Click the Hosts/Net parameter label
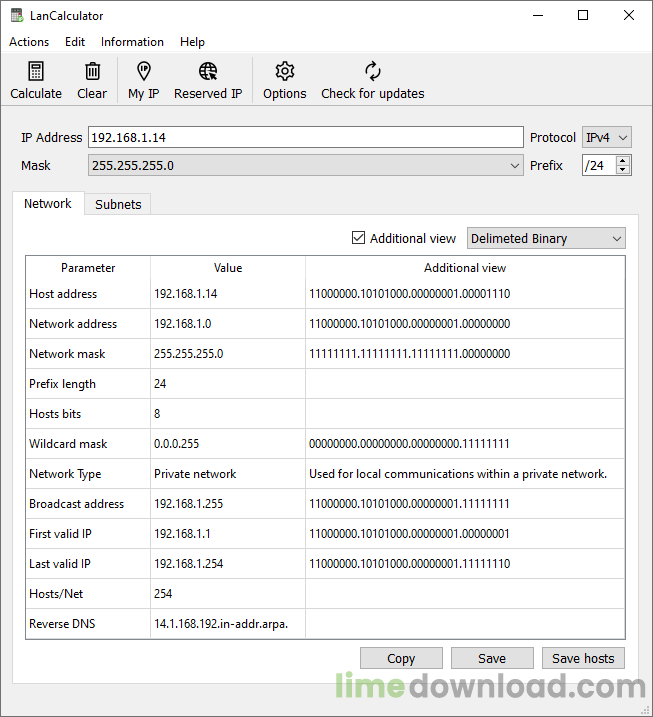 pos(56,594)
